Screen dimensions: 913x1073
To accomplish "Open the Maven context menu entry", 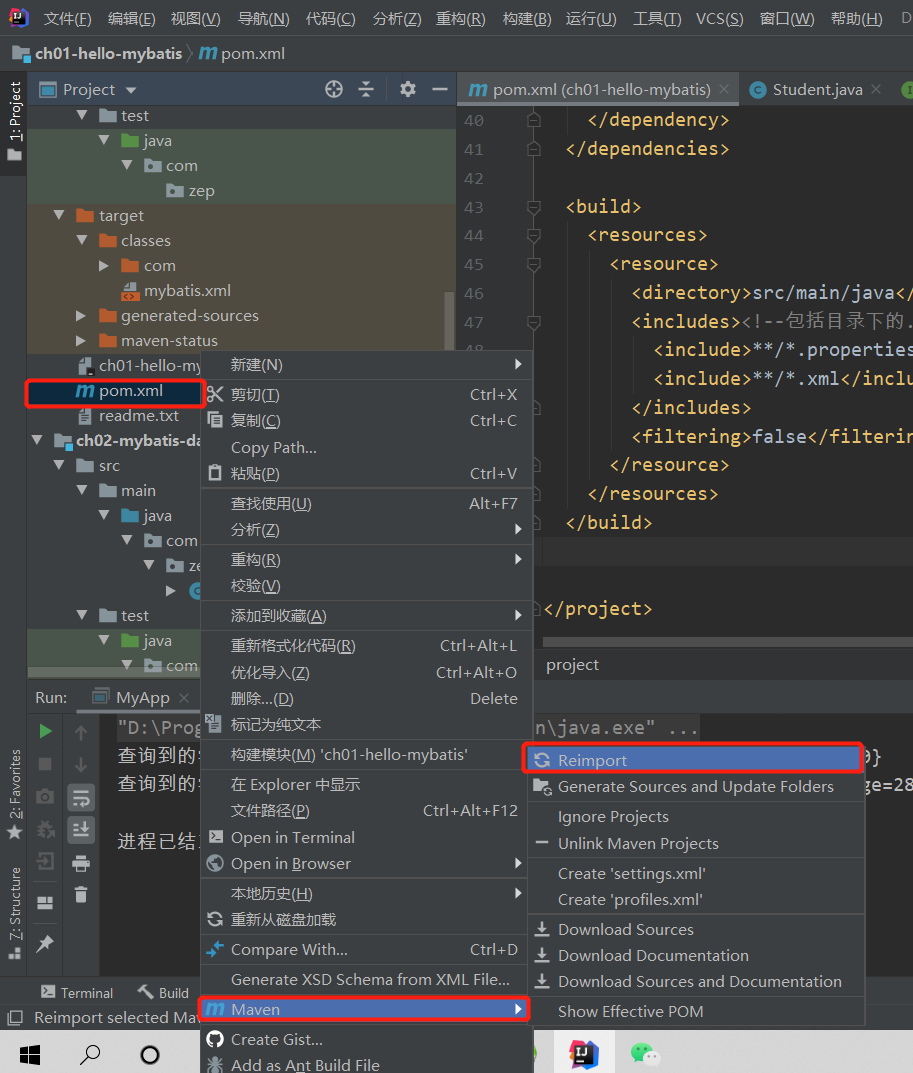I will [365, 1009].
